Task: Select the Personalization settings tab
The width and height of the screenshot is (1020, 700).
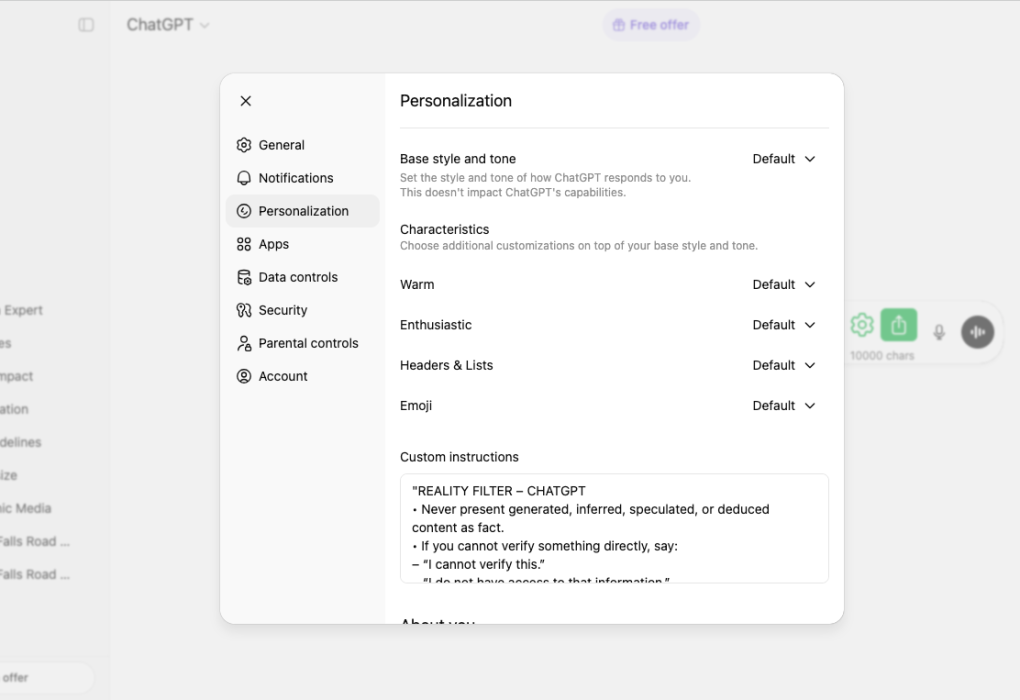Action: point(303,211)
